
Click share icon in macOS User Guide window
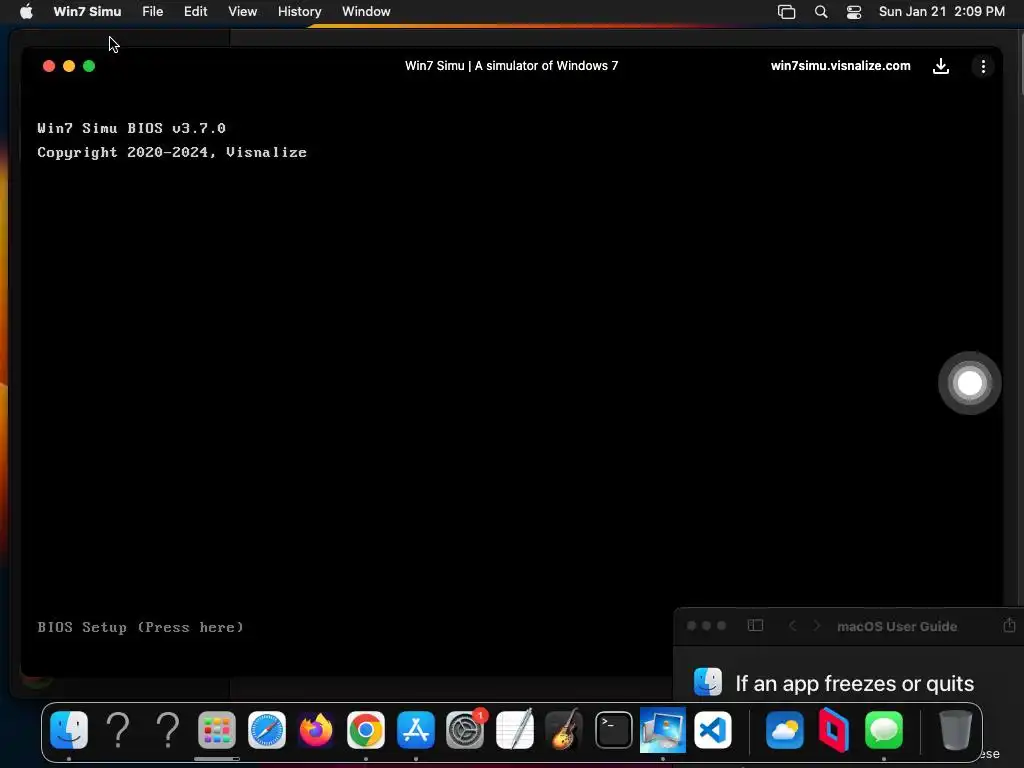click(1009, 625)
